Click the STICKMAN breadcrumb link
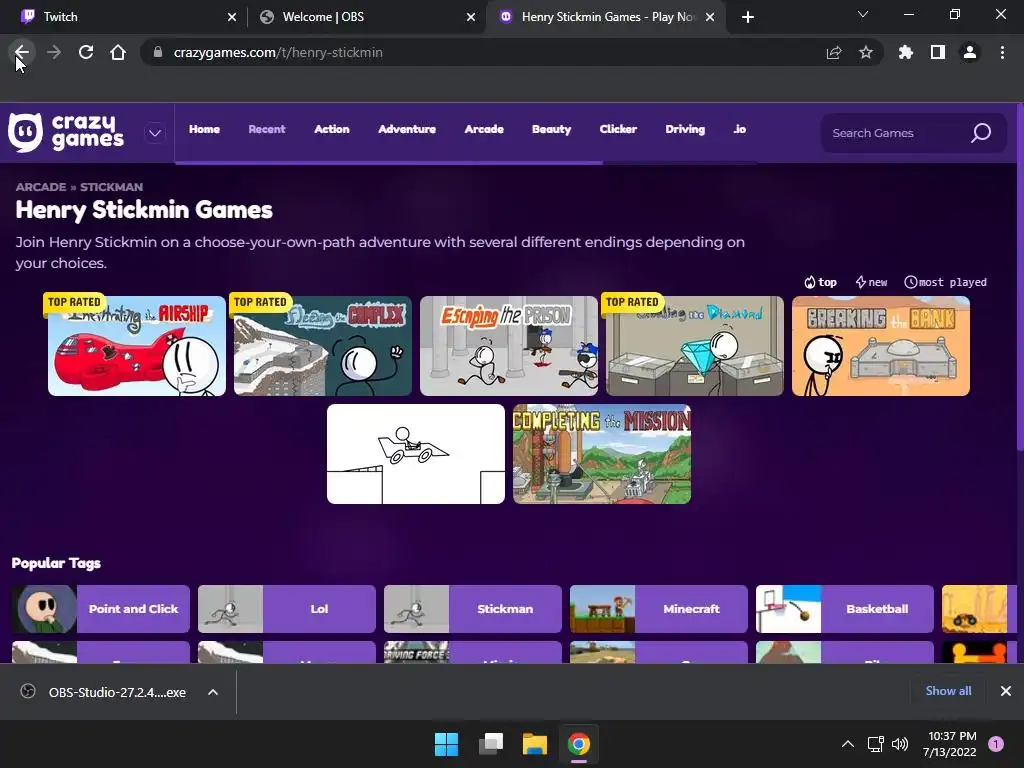Image resolution: width=1024 pixels, height=768 pixels. [111, 187]
